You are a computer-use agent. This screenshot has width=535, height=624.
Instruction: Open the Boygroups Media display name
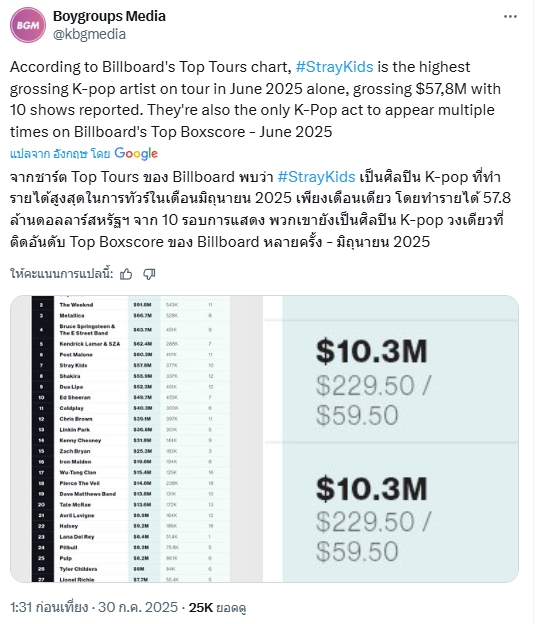pos(109,16)
